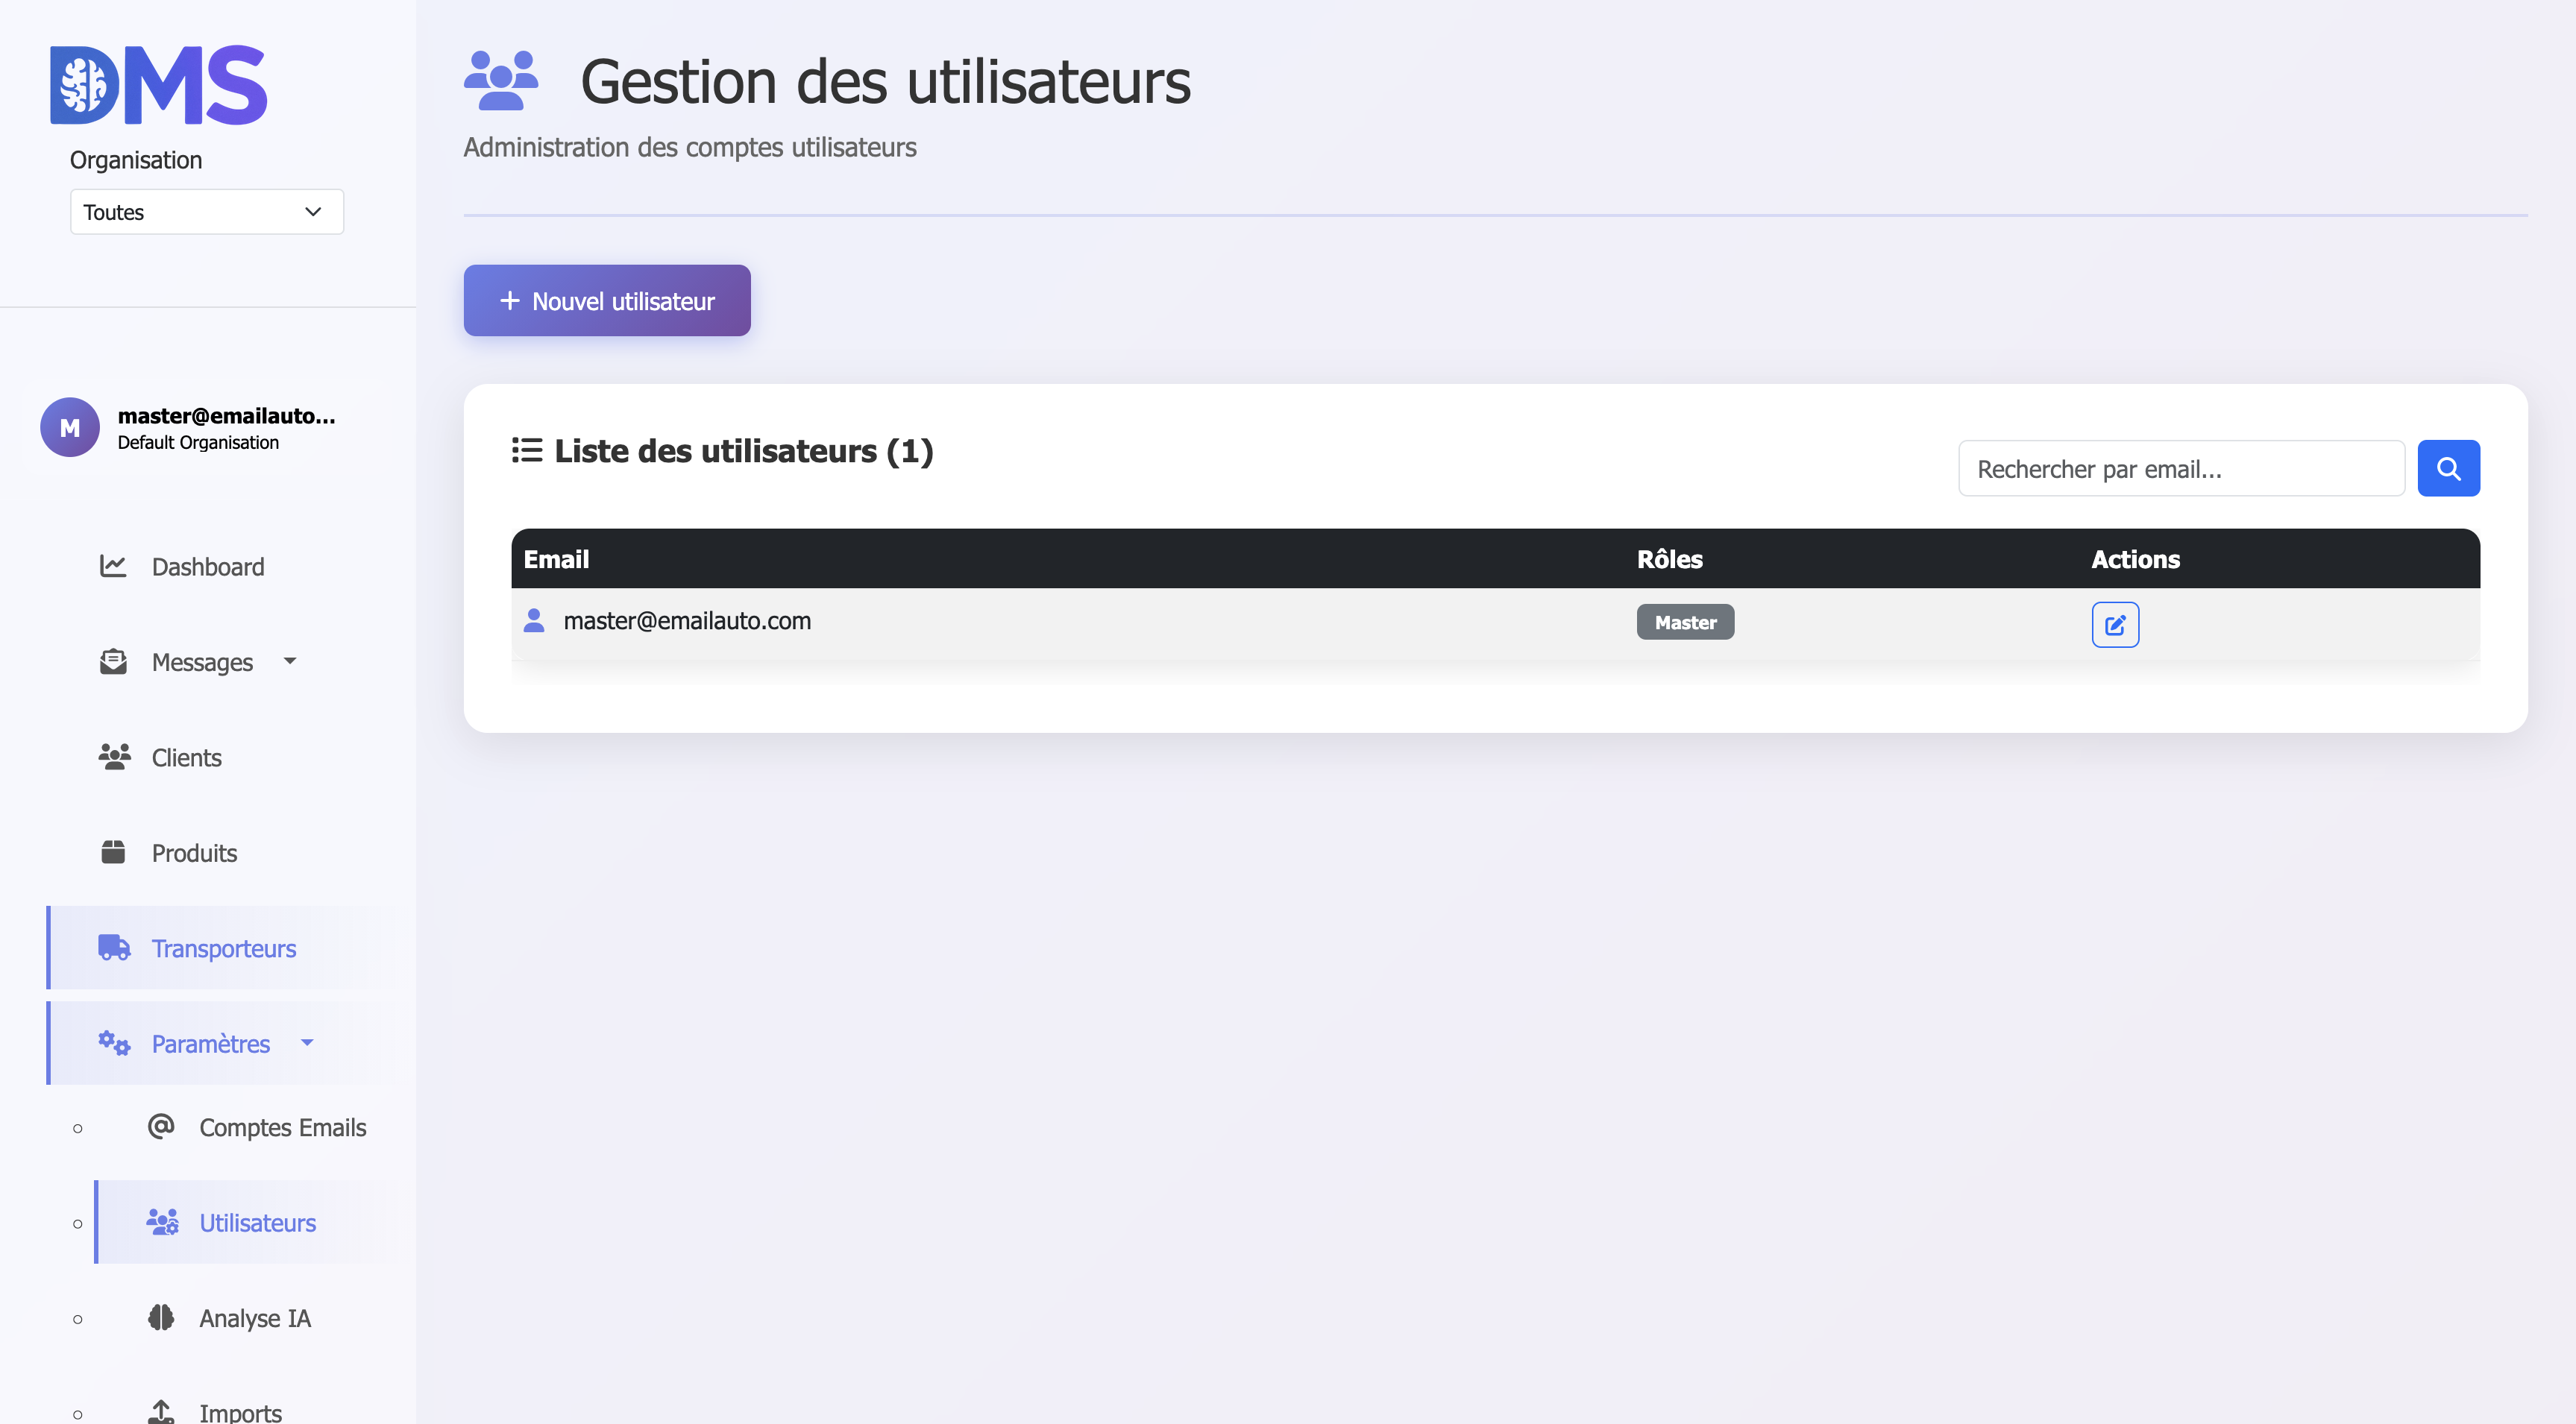Click the Produits box icon
The width and height of the screenshot is (2576, 1424).
(113, 852)
